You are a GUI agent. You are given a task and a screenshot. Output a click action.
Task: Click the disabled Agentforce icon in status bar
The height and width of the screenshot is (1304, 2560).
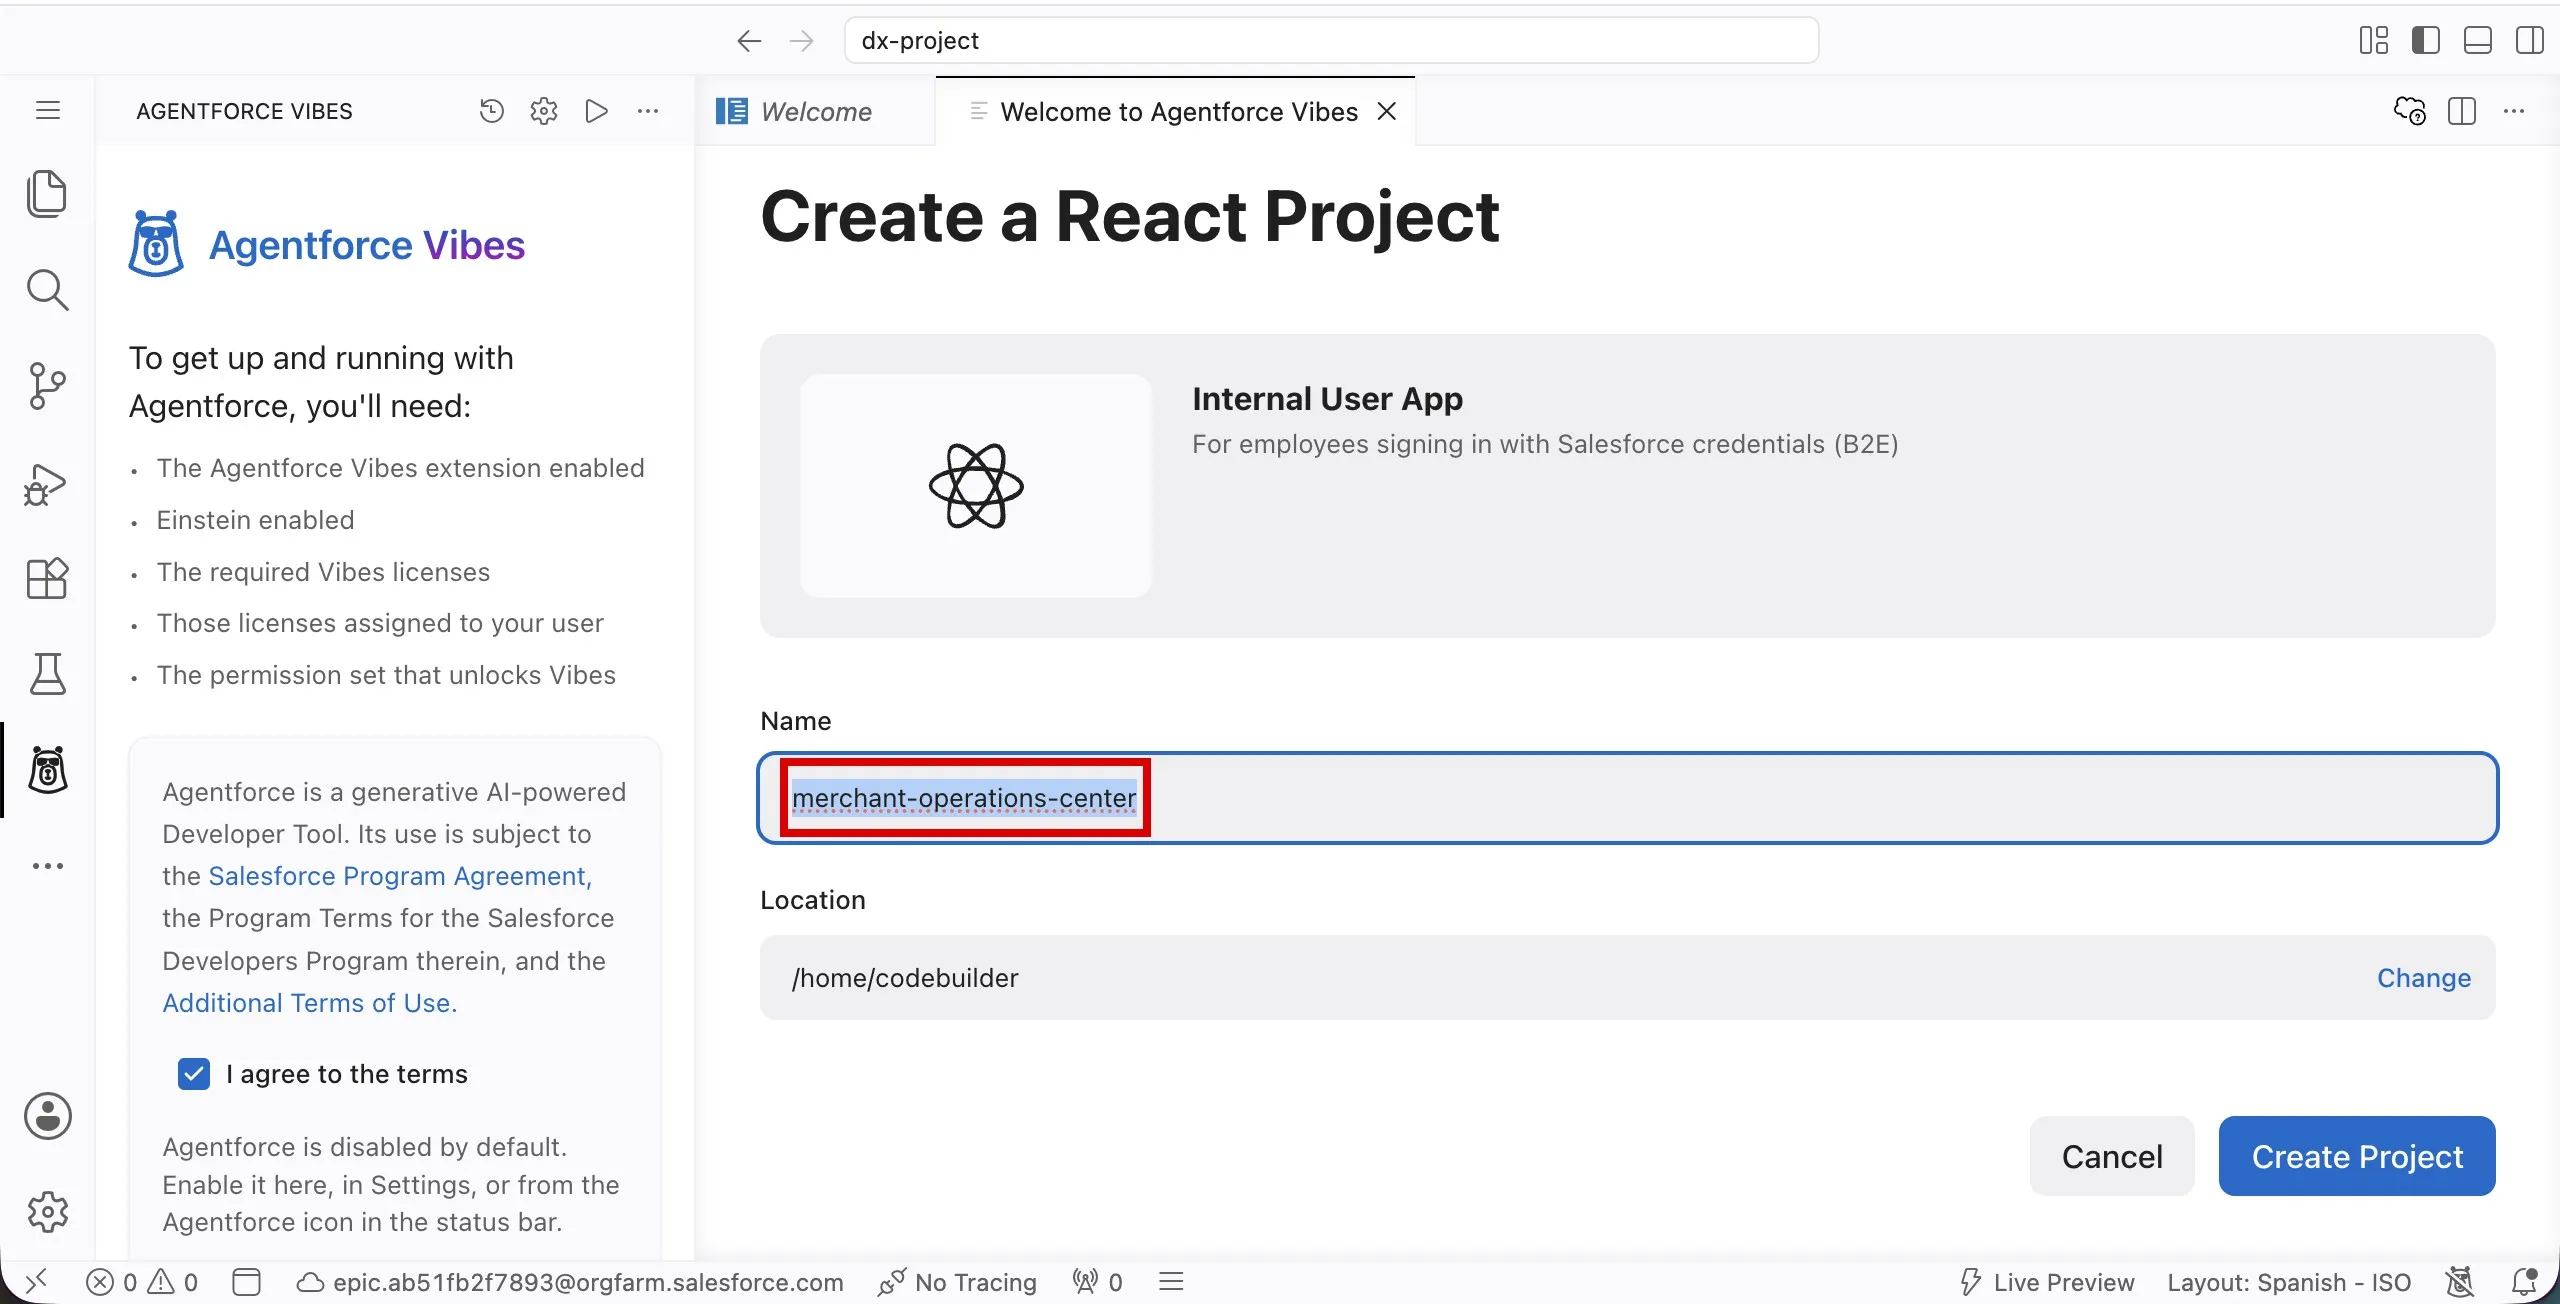click(2460, 1282)
